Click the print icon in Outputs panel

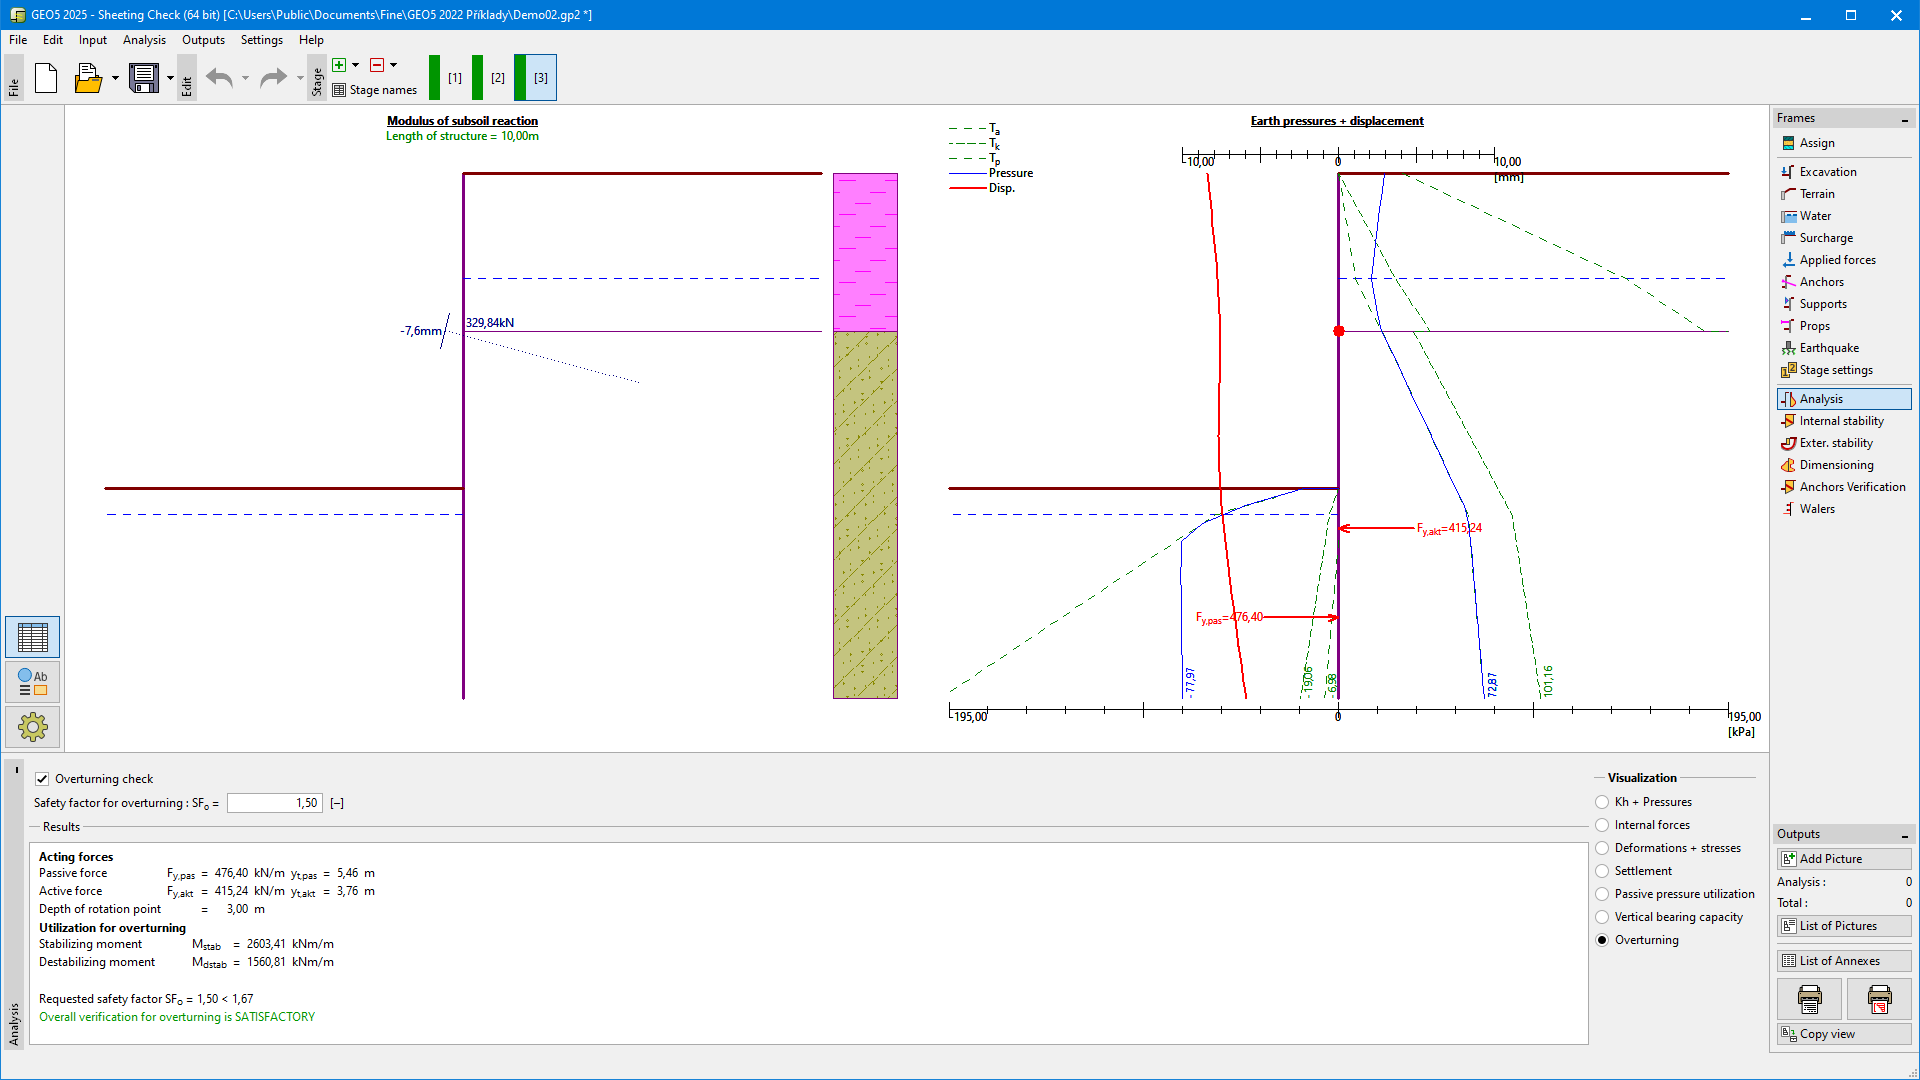(1809, 998)
